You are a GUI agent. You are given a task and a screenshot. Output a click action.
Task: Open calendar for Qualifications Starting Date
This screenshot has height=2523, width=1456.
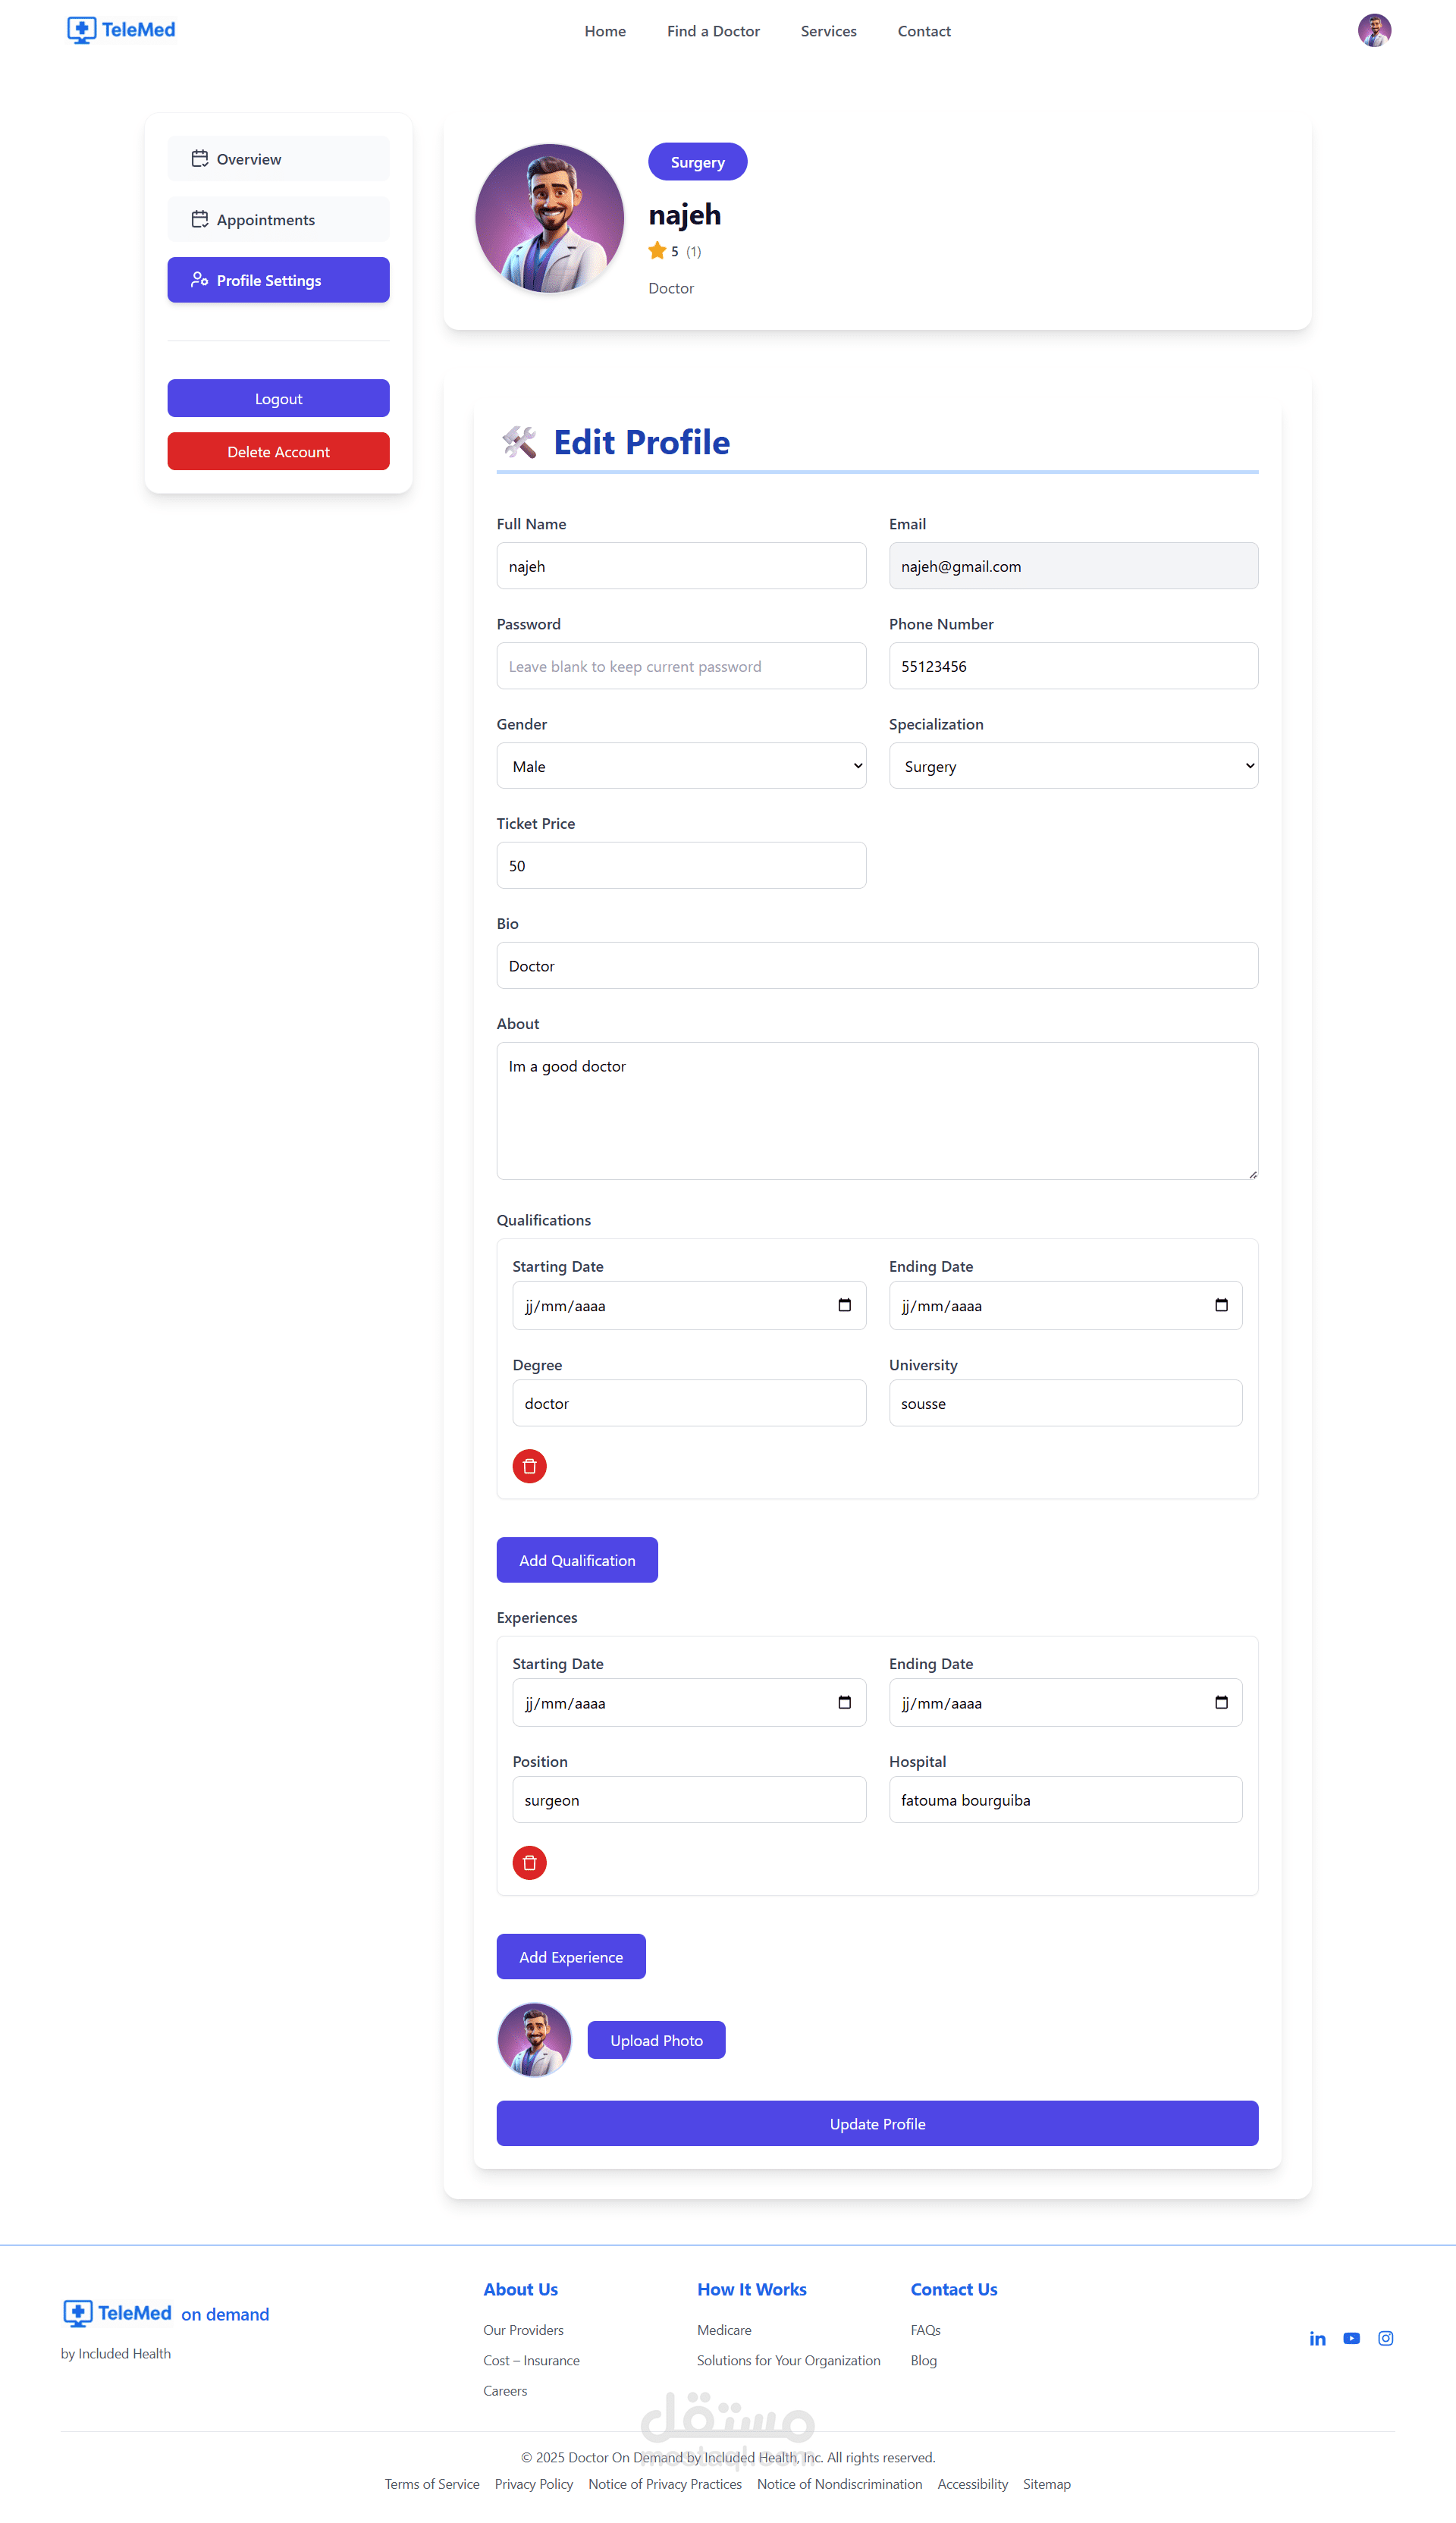tap(844, 1305)
